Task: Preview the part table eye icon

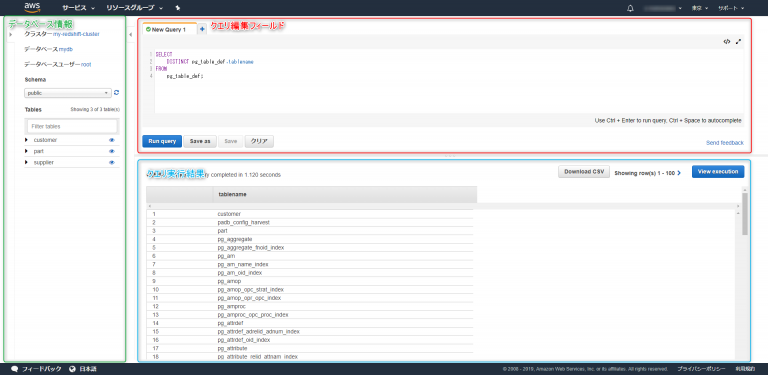Action: click(x=112, y=151)
